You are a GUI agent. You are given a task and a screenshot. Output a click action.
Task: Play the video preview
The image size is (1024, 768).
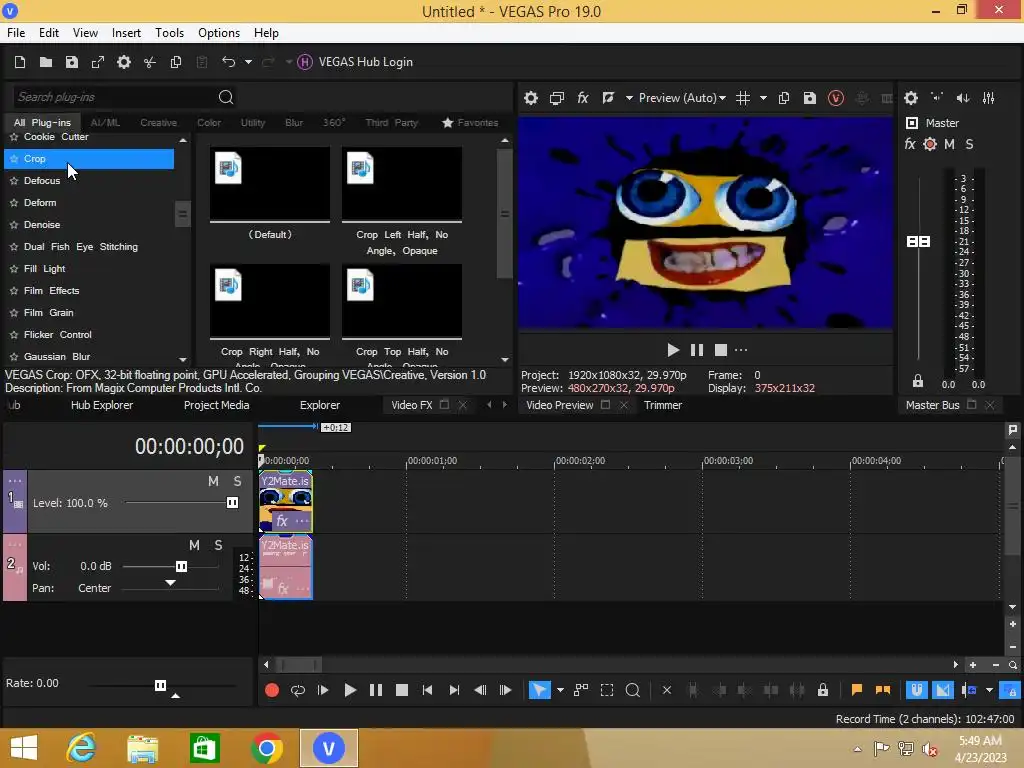(x=673, y=350)
